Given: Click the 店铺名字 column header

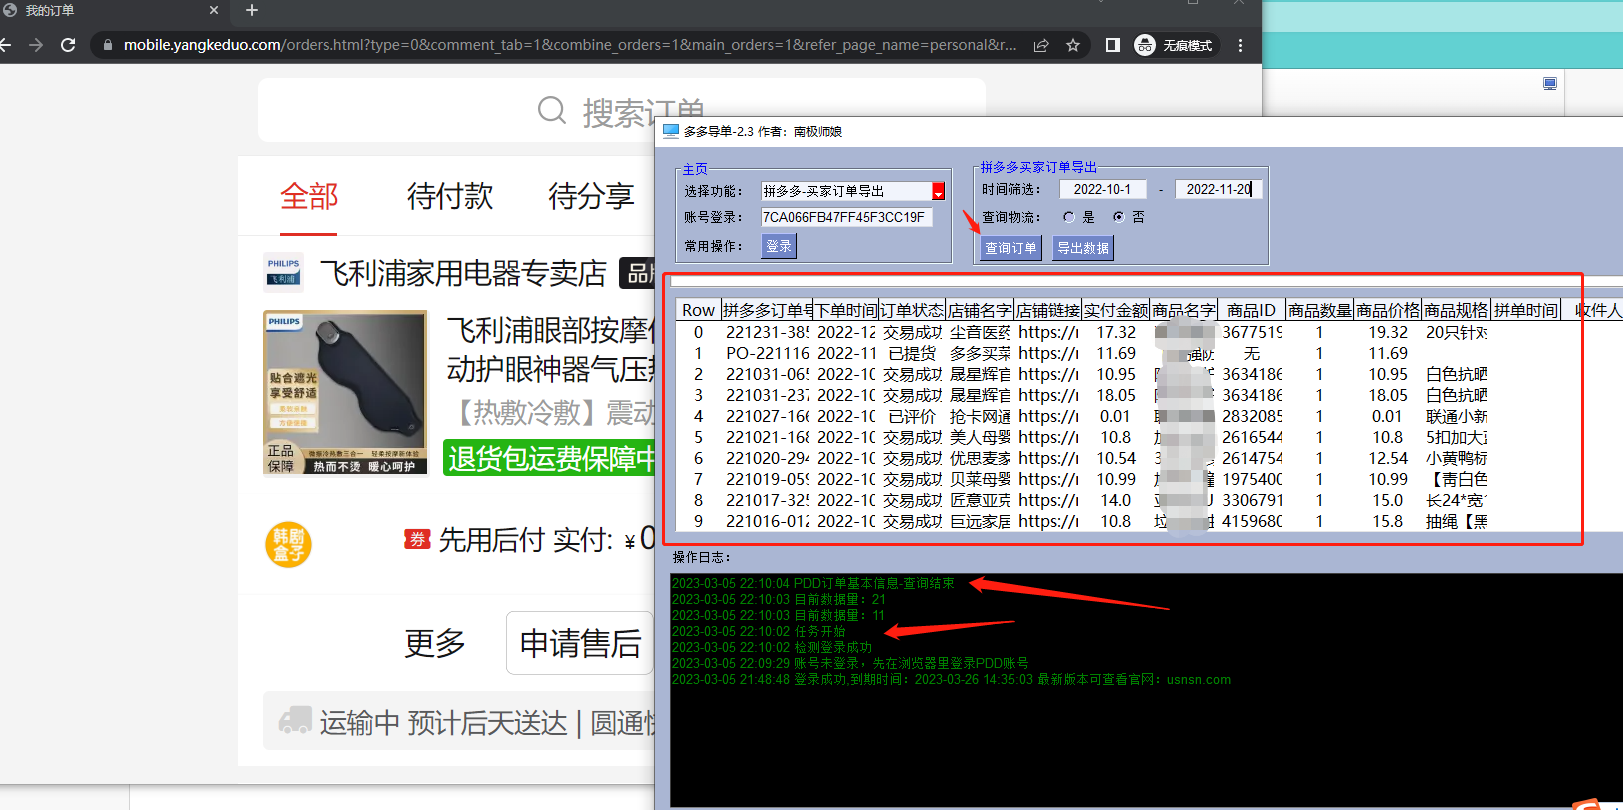Looking at the screenshot, I should click(x=980, y=310).
